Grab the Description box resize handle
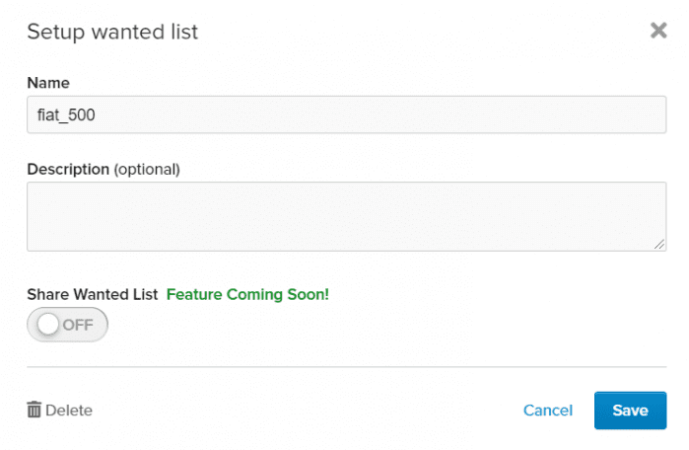The image size is (689, 450). (x=659, y=244)
